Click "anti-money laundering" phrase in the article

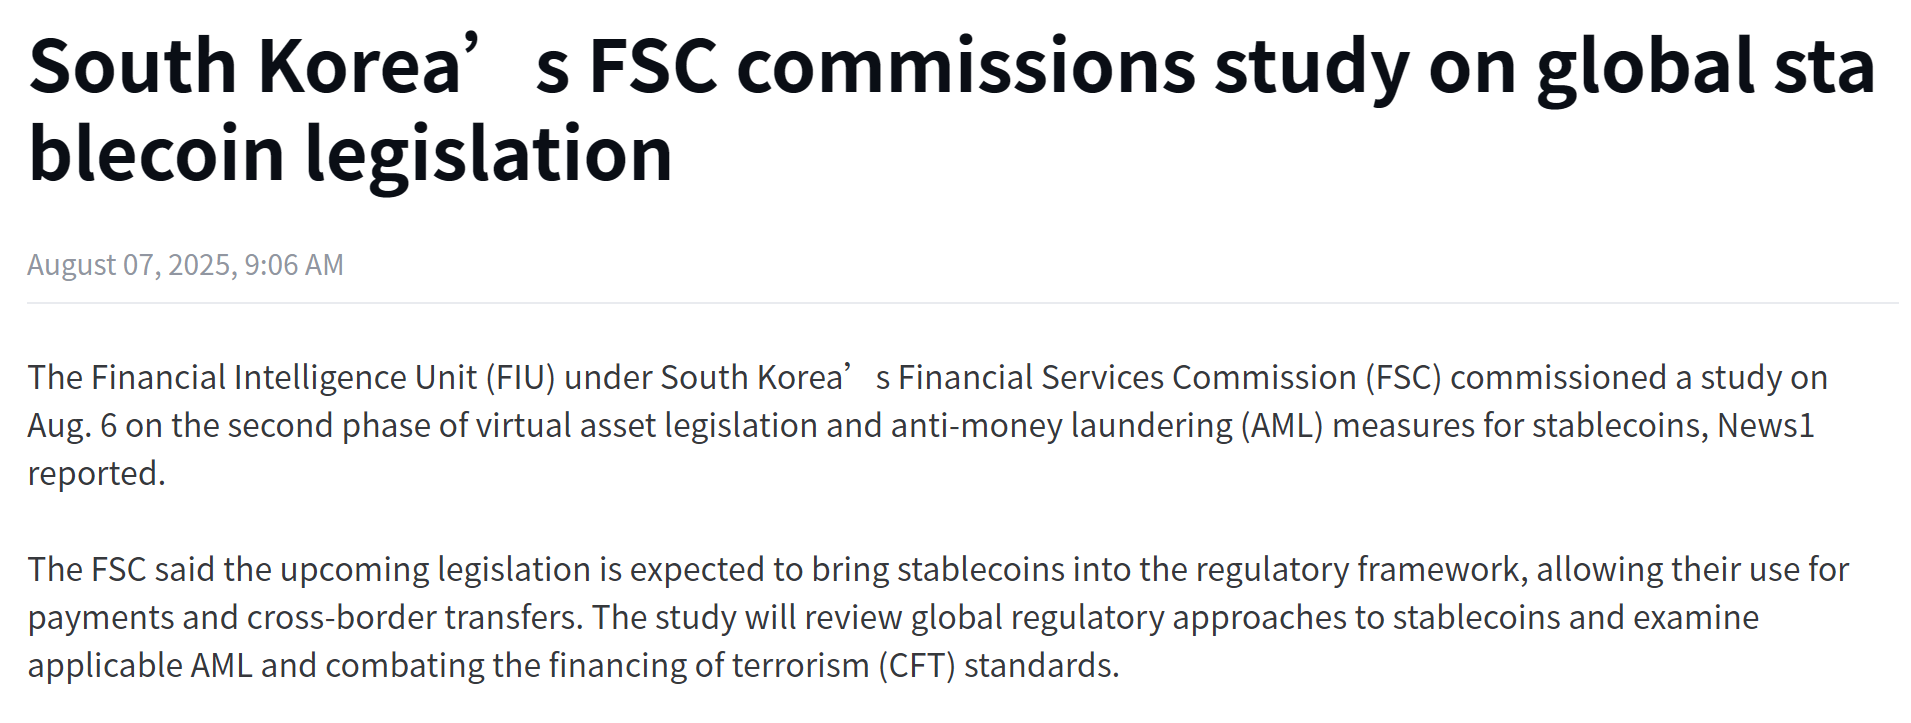click(1061, 426)
